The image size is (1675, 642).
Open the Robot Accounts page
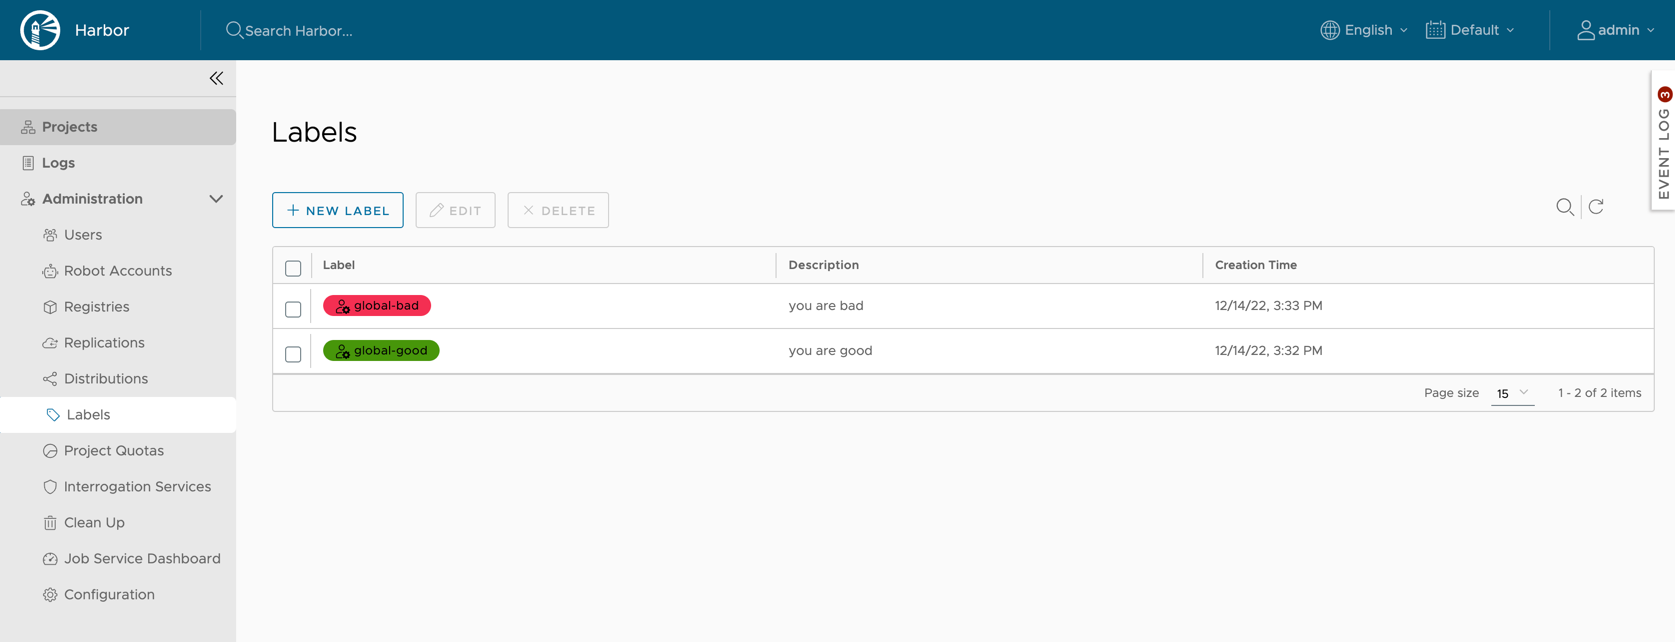[117, 271]
